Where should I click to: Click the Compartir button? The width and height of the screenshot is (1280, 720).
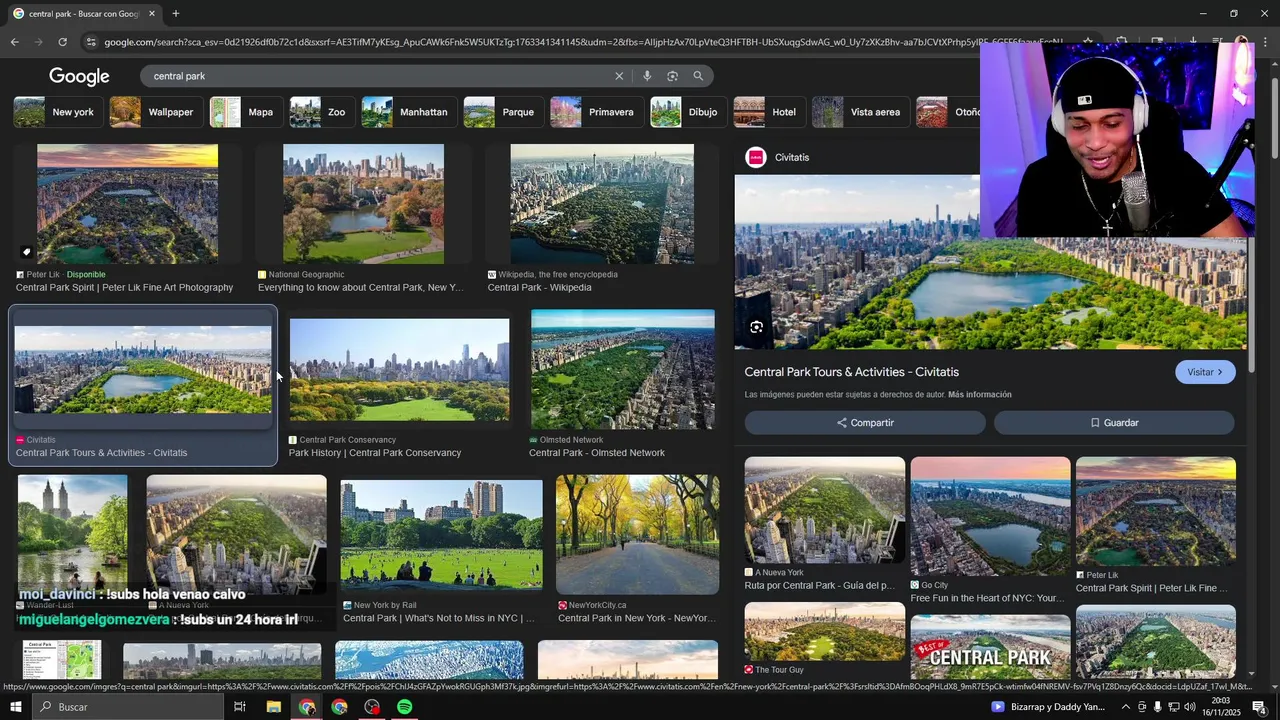click(865, 423)
